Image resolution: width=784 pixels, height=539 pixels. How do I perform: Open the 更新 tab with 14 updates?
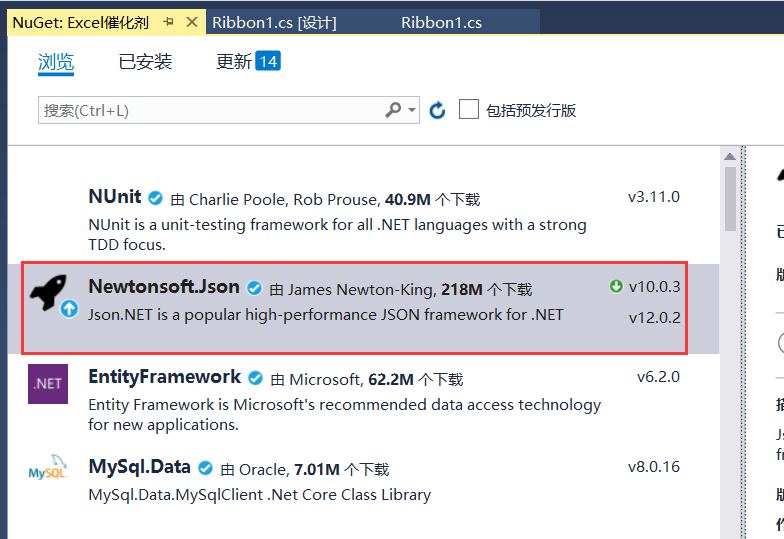(x=248, y=62)
